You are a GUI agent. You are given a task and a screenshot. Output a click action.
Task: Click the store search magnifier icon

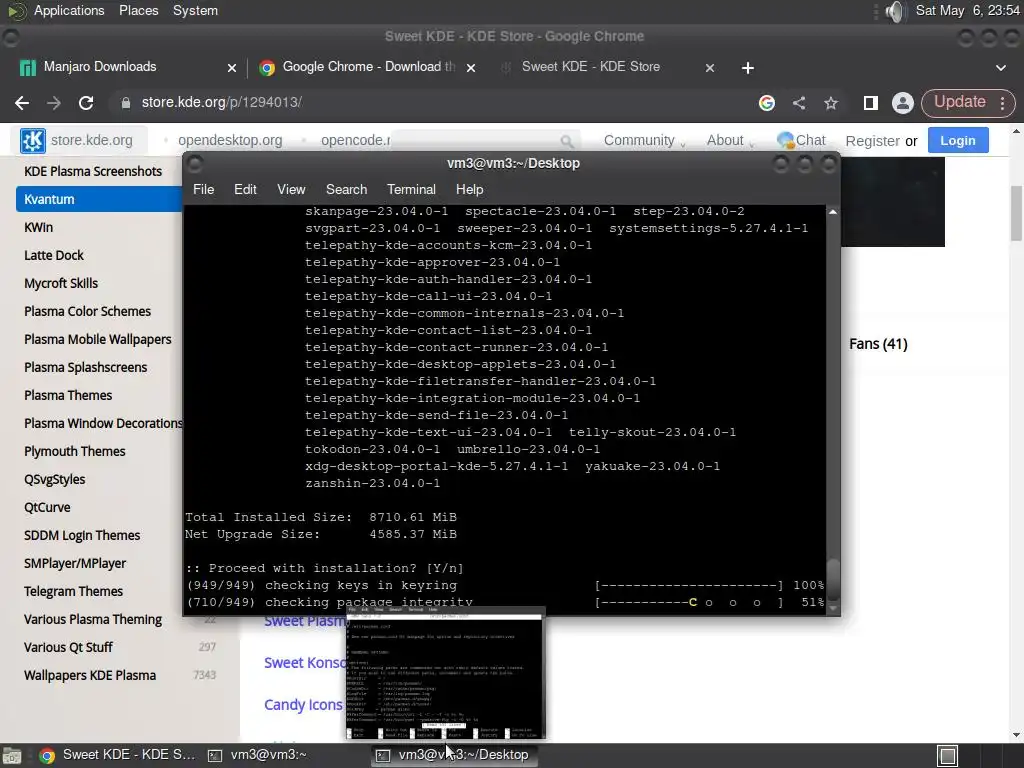pos(567,141)
